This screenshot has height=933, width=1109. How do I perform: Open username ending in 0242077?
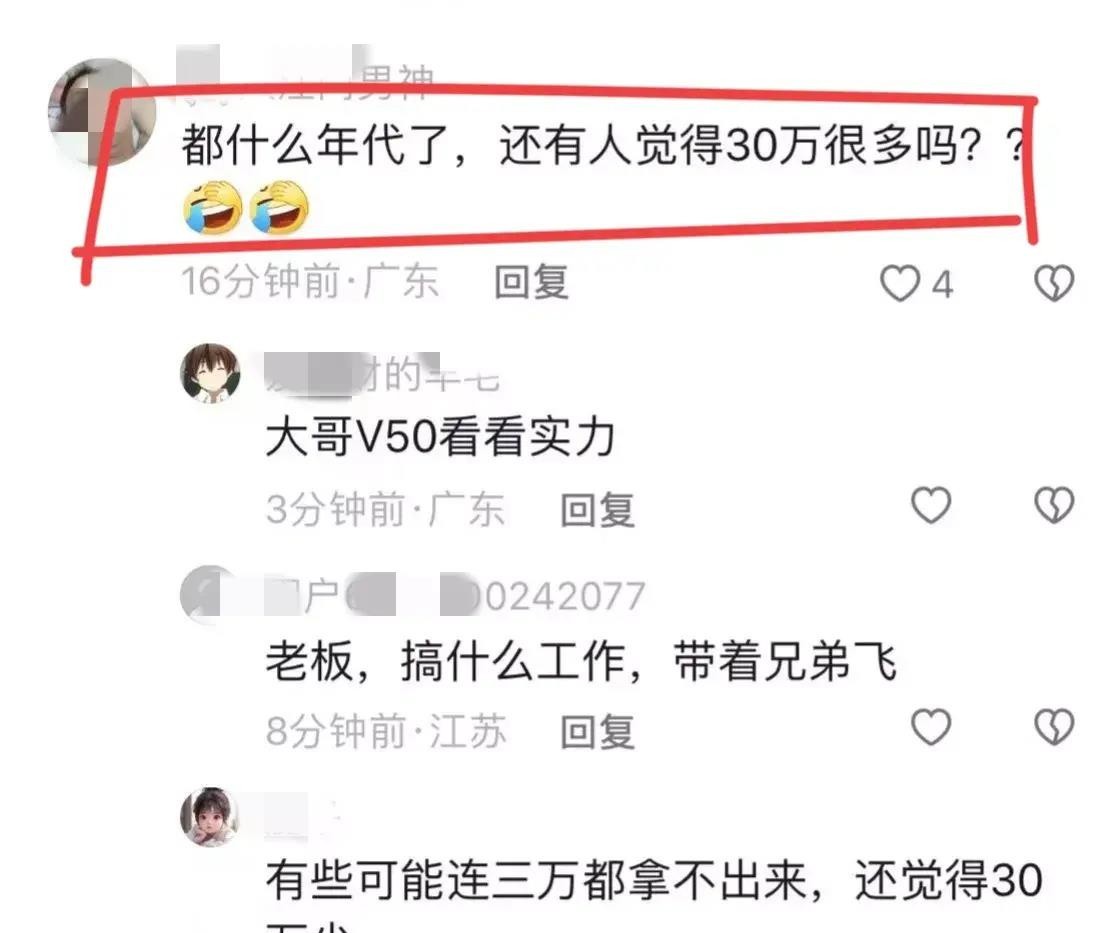click(455, 596)
